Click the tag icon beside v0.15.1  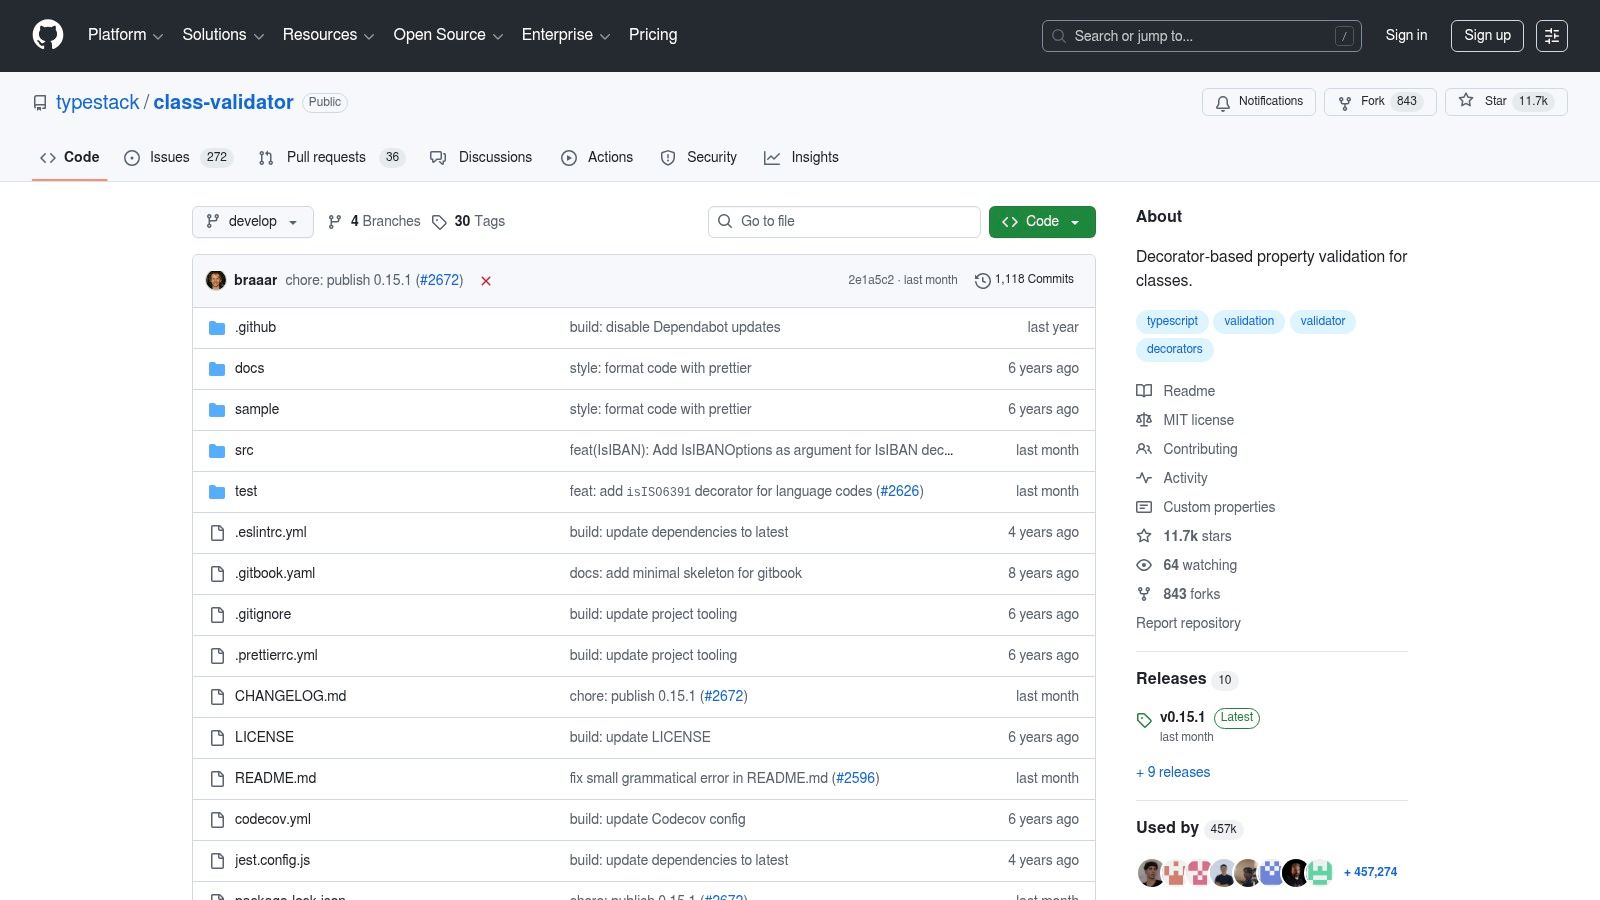(1144, 719)
